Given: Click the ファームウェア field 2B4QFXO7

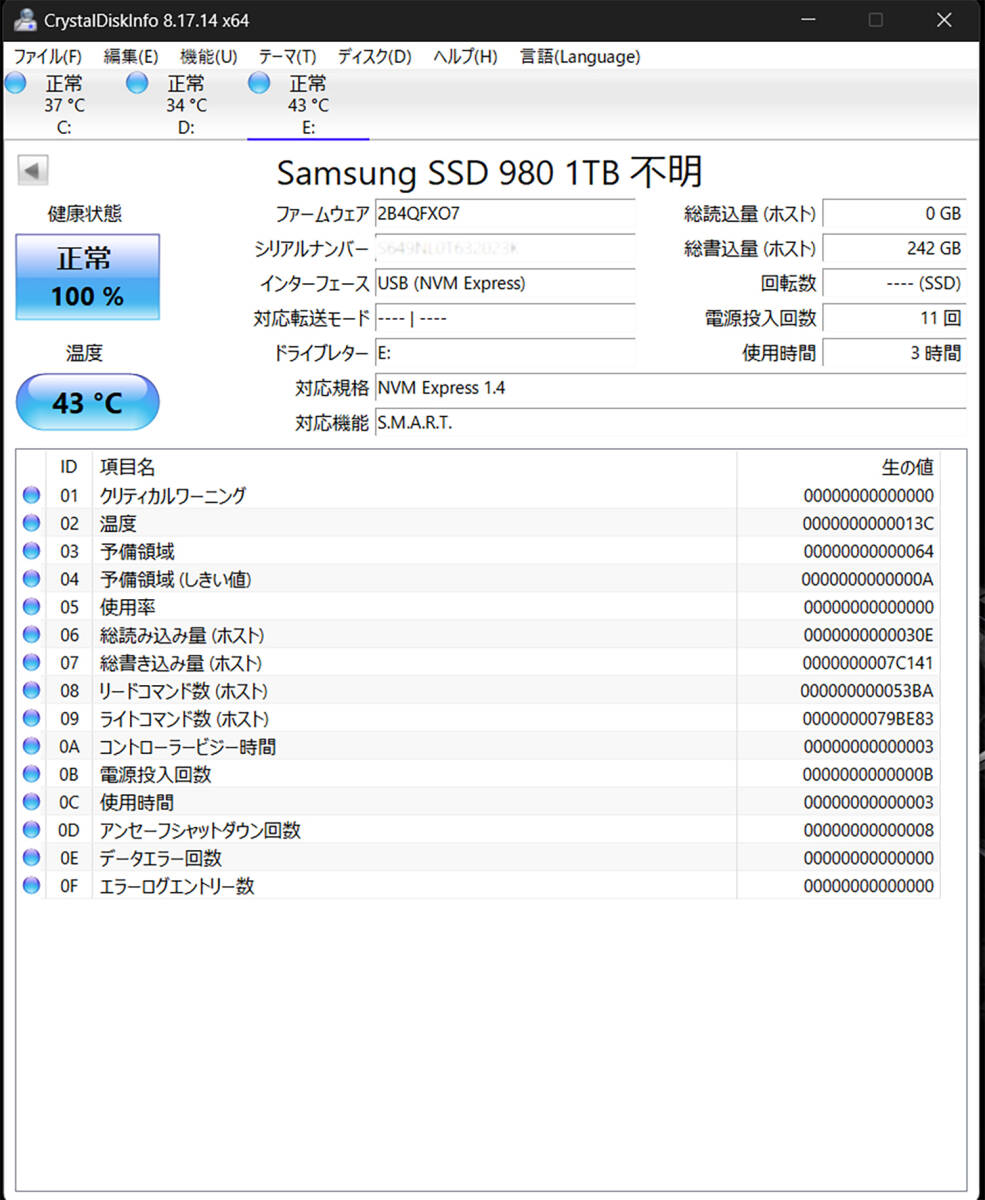Looking at the screenshot, I should (505, 213).
